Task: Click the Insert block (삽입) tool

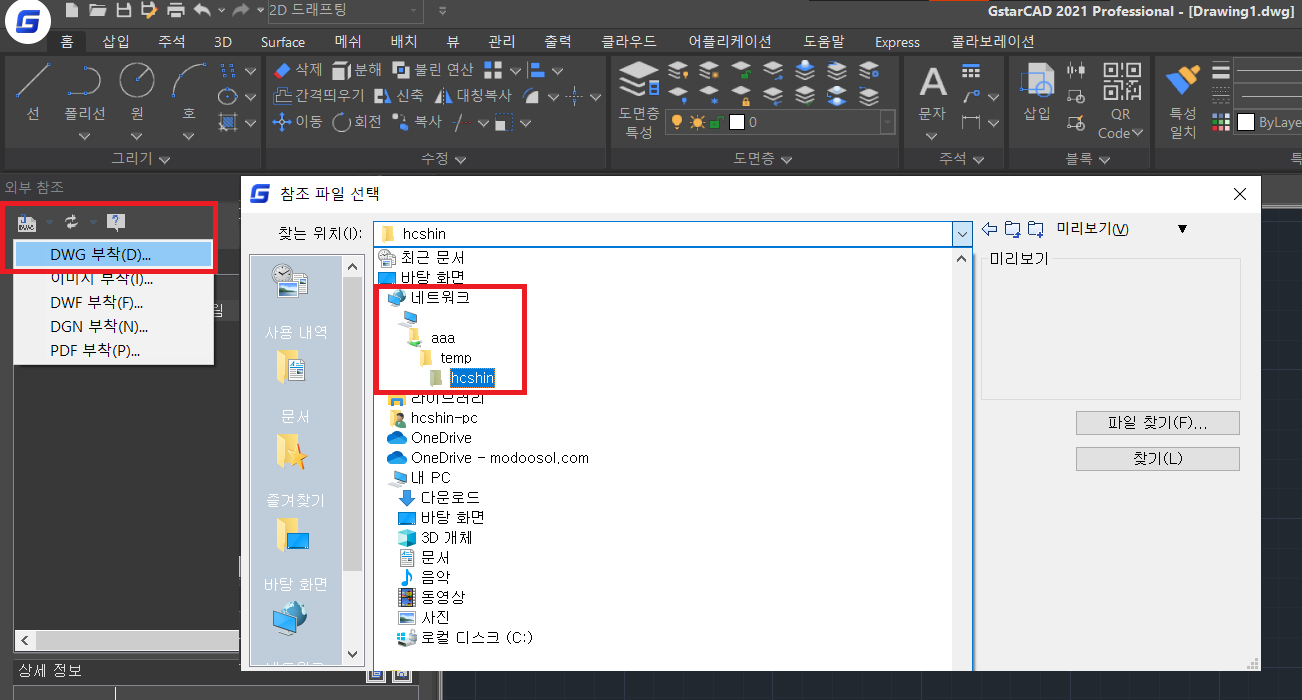Action: 1037,92
